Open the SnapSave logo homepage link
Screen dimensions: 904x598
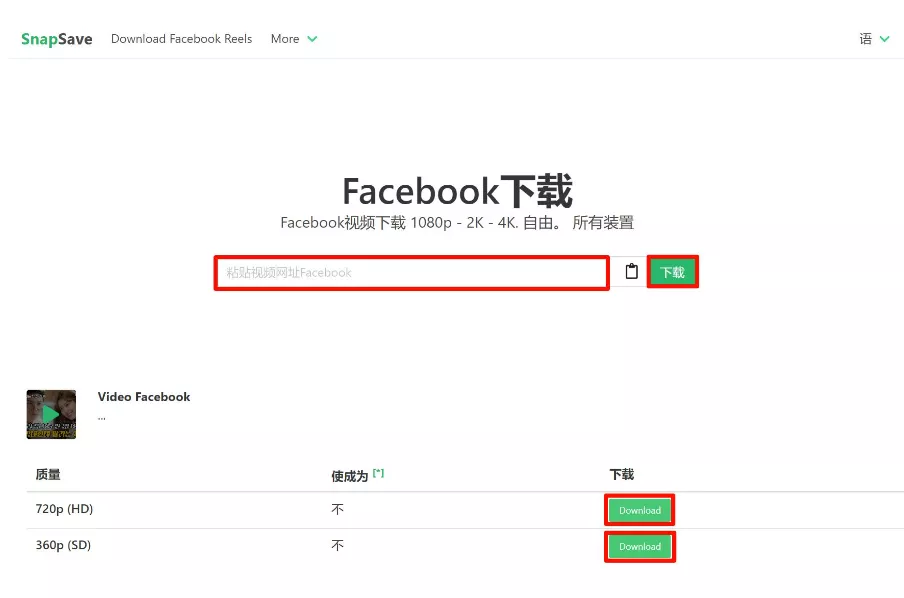pos(56,39)
